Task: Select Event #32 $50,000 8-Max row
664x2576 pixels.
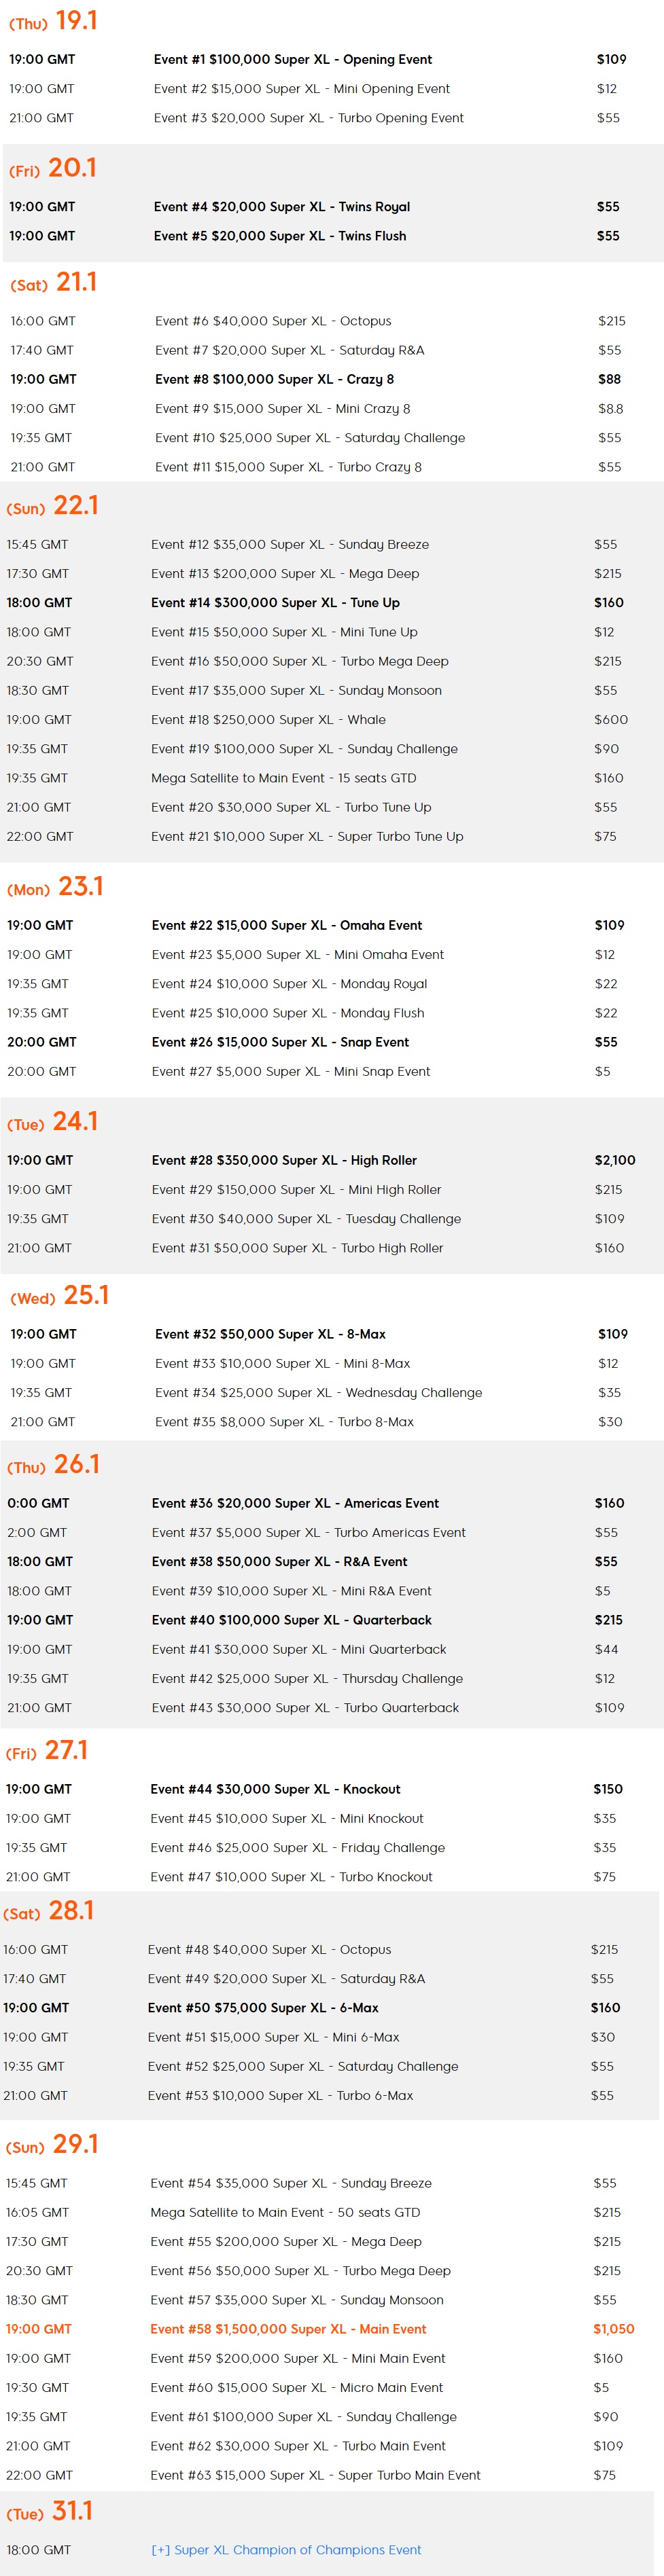Action: tap(332, 1334)
